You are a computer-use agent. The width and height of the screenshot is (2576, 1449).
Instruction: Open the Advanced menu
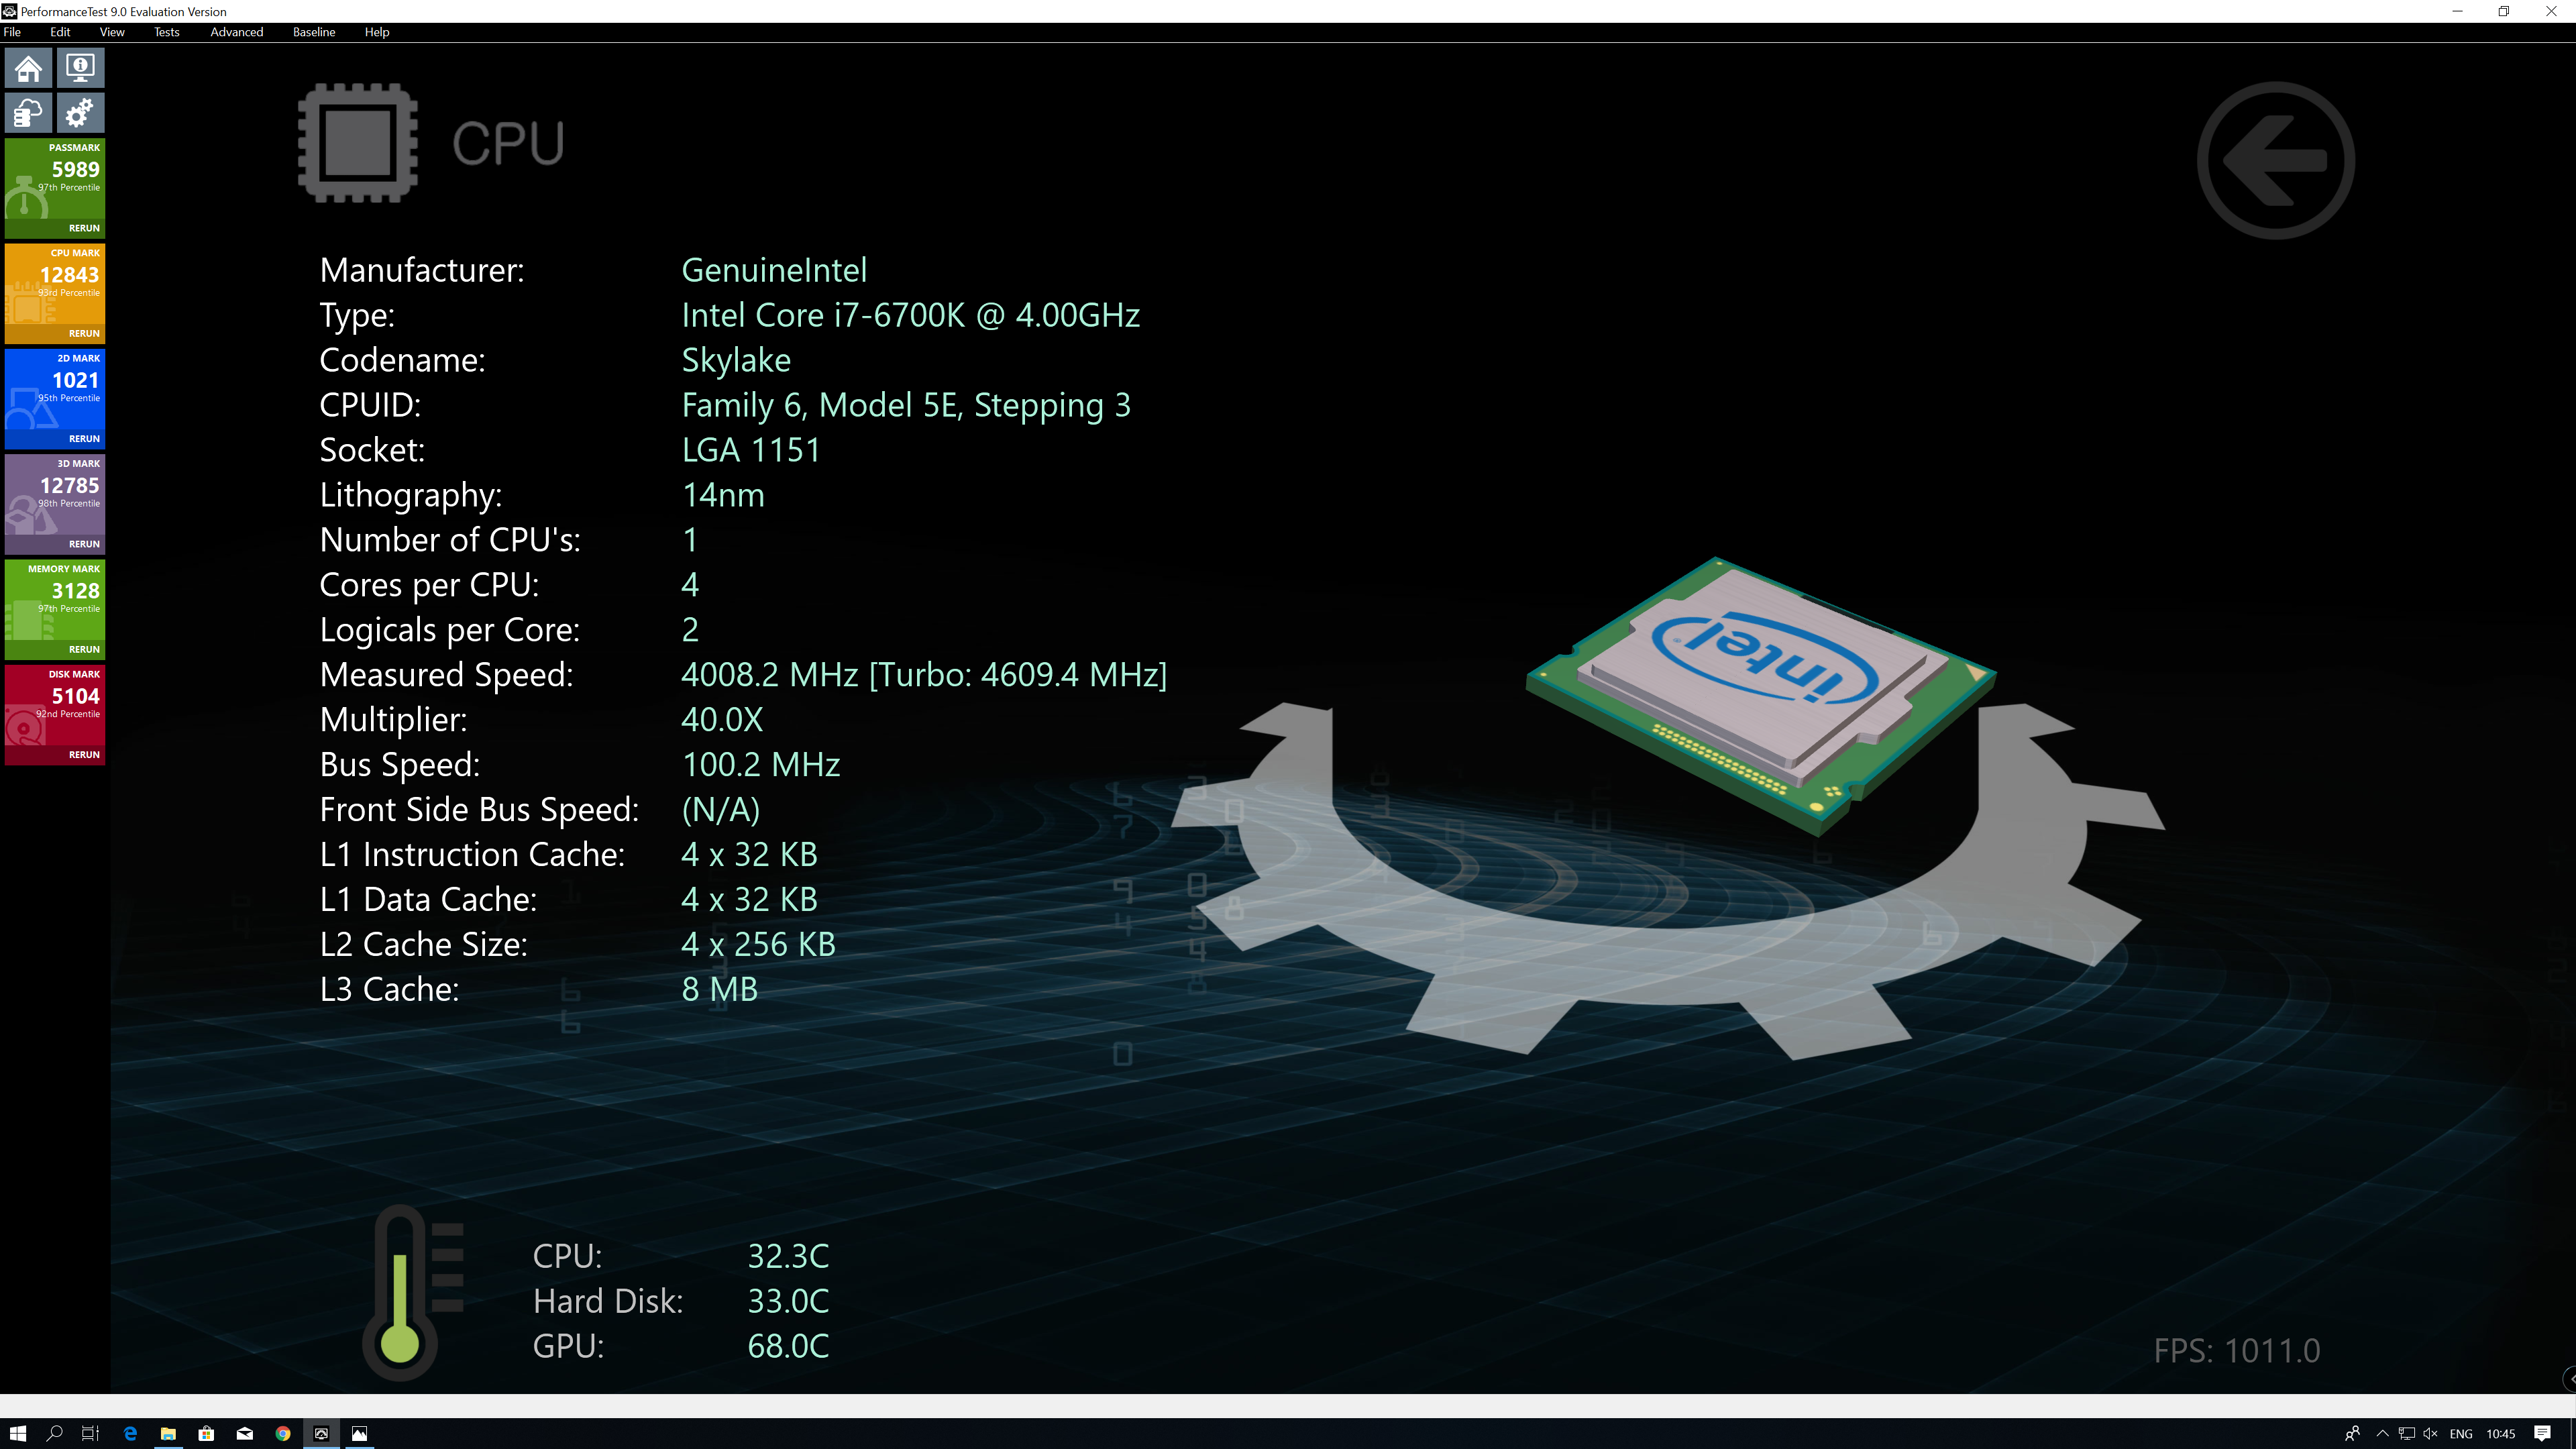click(x=236, y=32)
